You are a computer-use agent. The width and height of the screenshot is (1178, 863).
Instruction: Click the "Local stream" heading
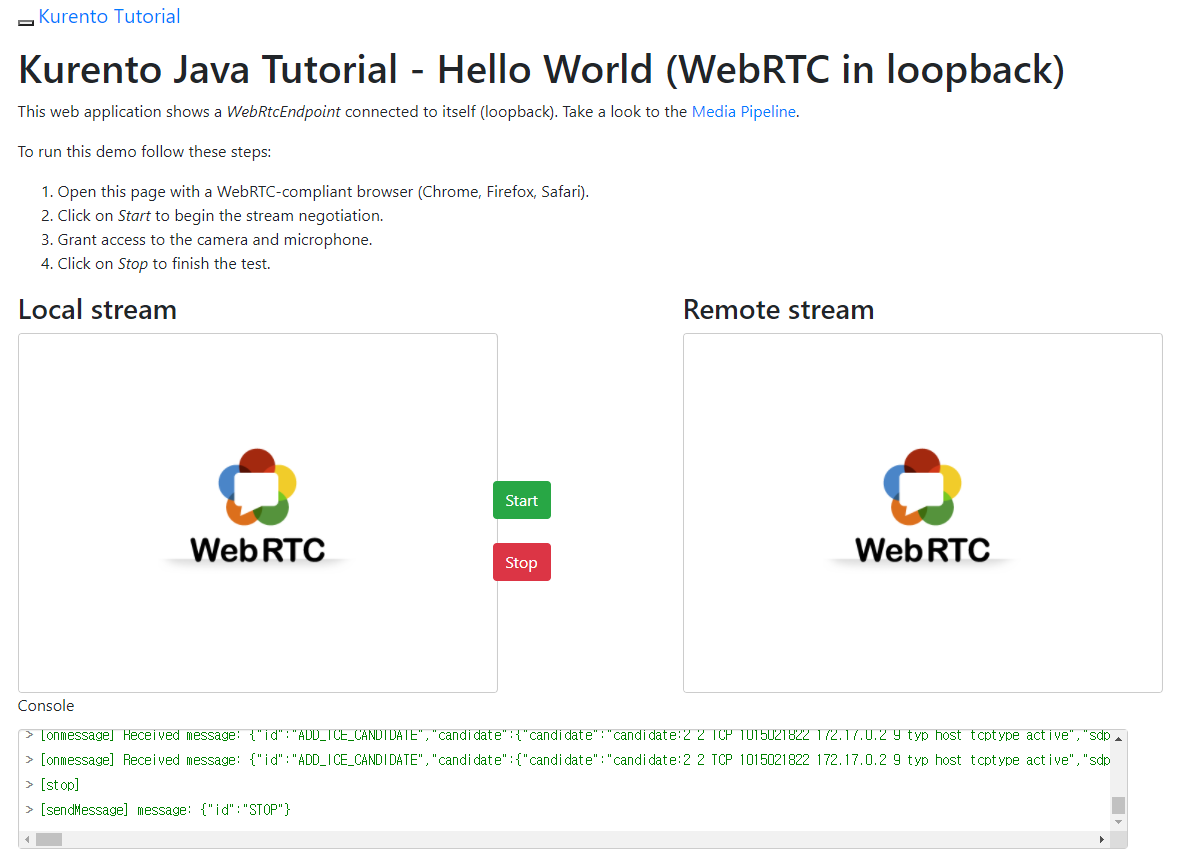pyautogui.click(x=98, y=309)
